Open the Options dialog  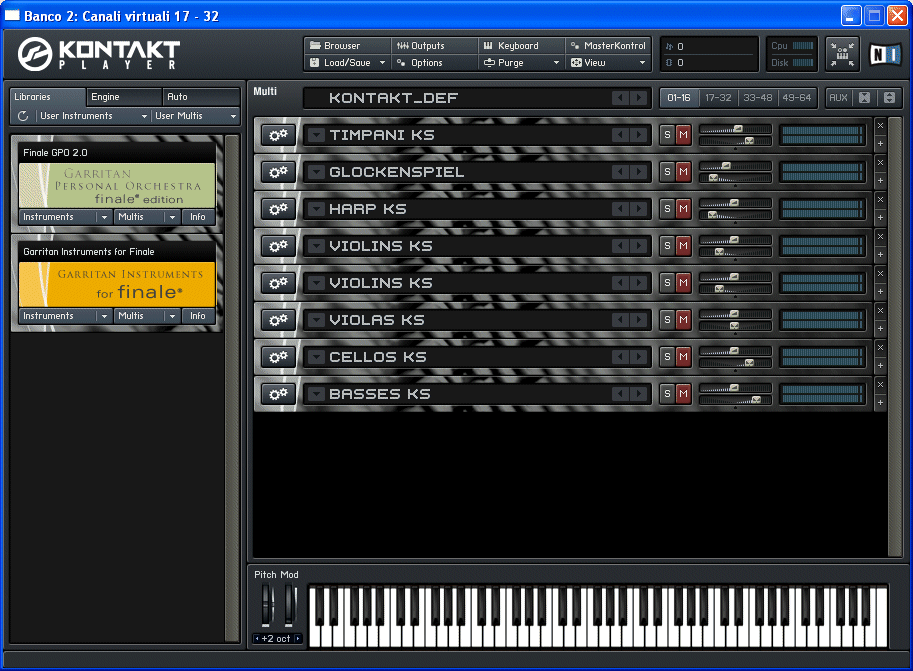[x=434, y=63]
